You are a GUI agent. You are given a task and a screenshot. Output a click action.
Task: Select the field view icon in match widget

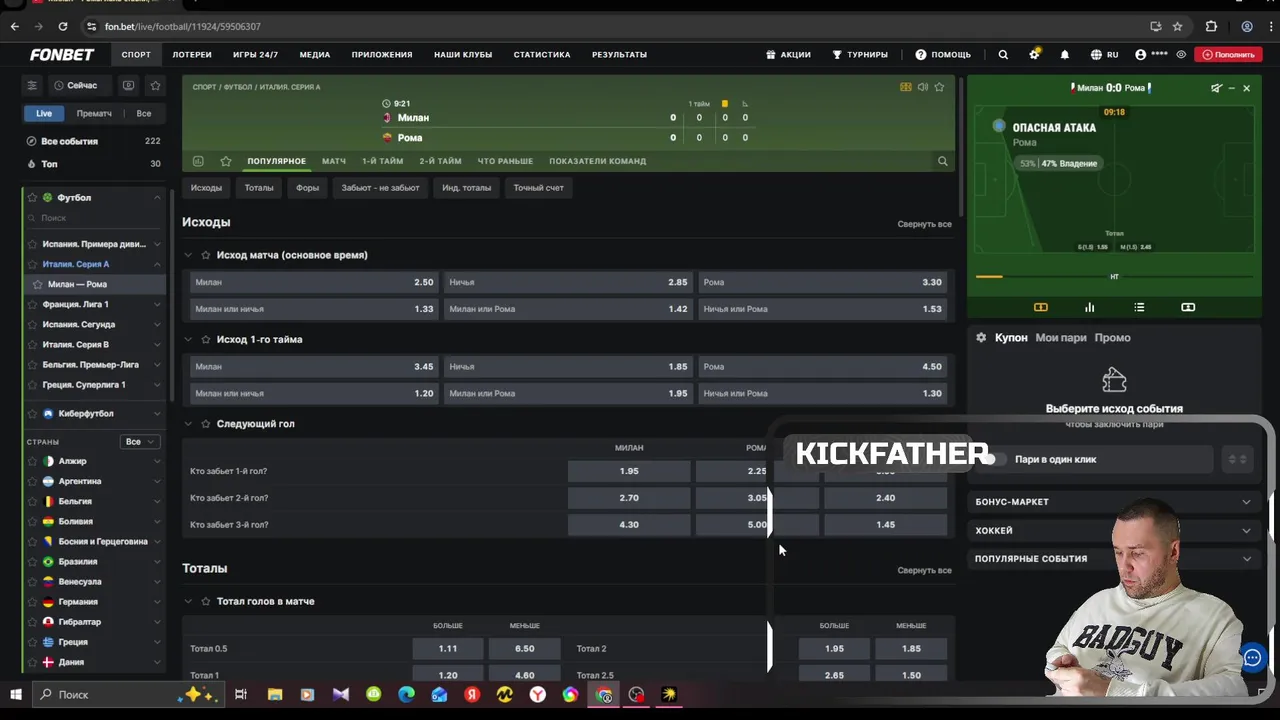pyautogui.click(x=1040, y=307)
